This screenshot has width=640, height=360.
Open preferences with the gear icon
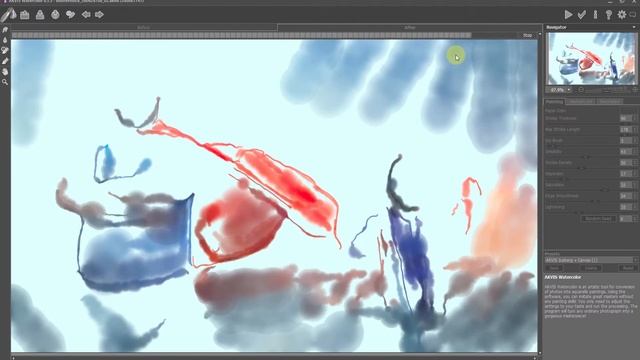pos(622,15)
